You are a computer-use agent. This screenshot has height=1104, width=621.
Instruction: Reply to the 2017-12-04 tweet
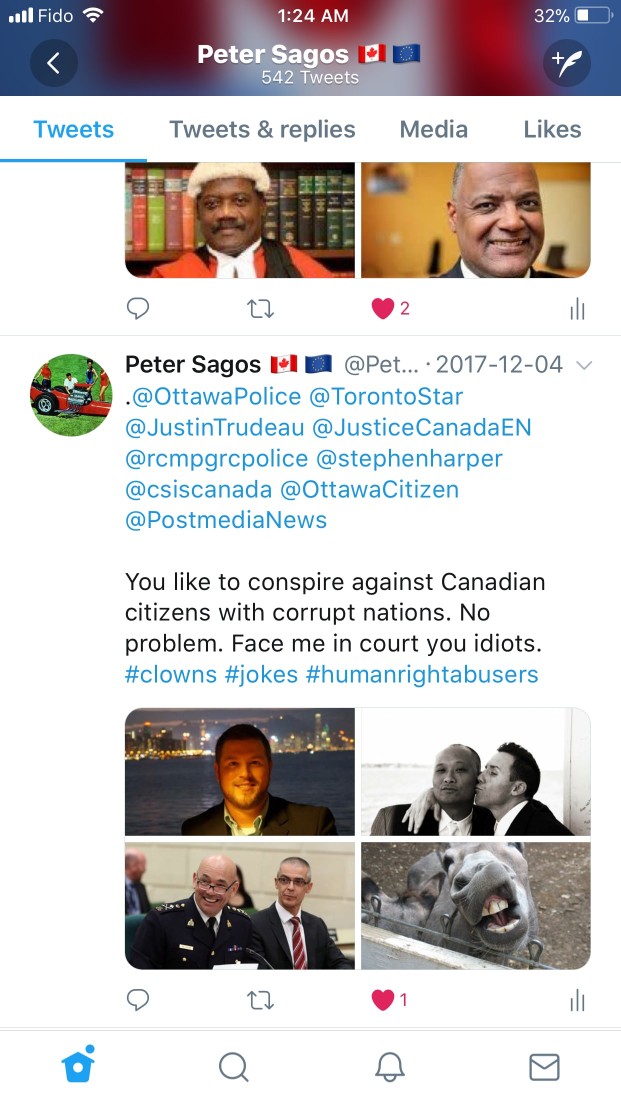coord(137,1000)
